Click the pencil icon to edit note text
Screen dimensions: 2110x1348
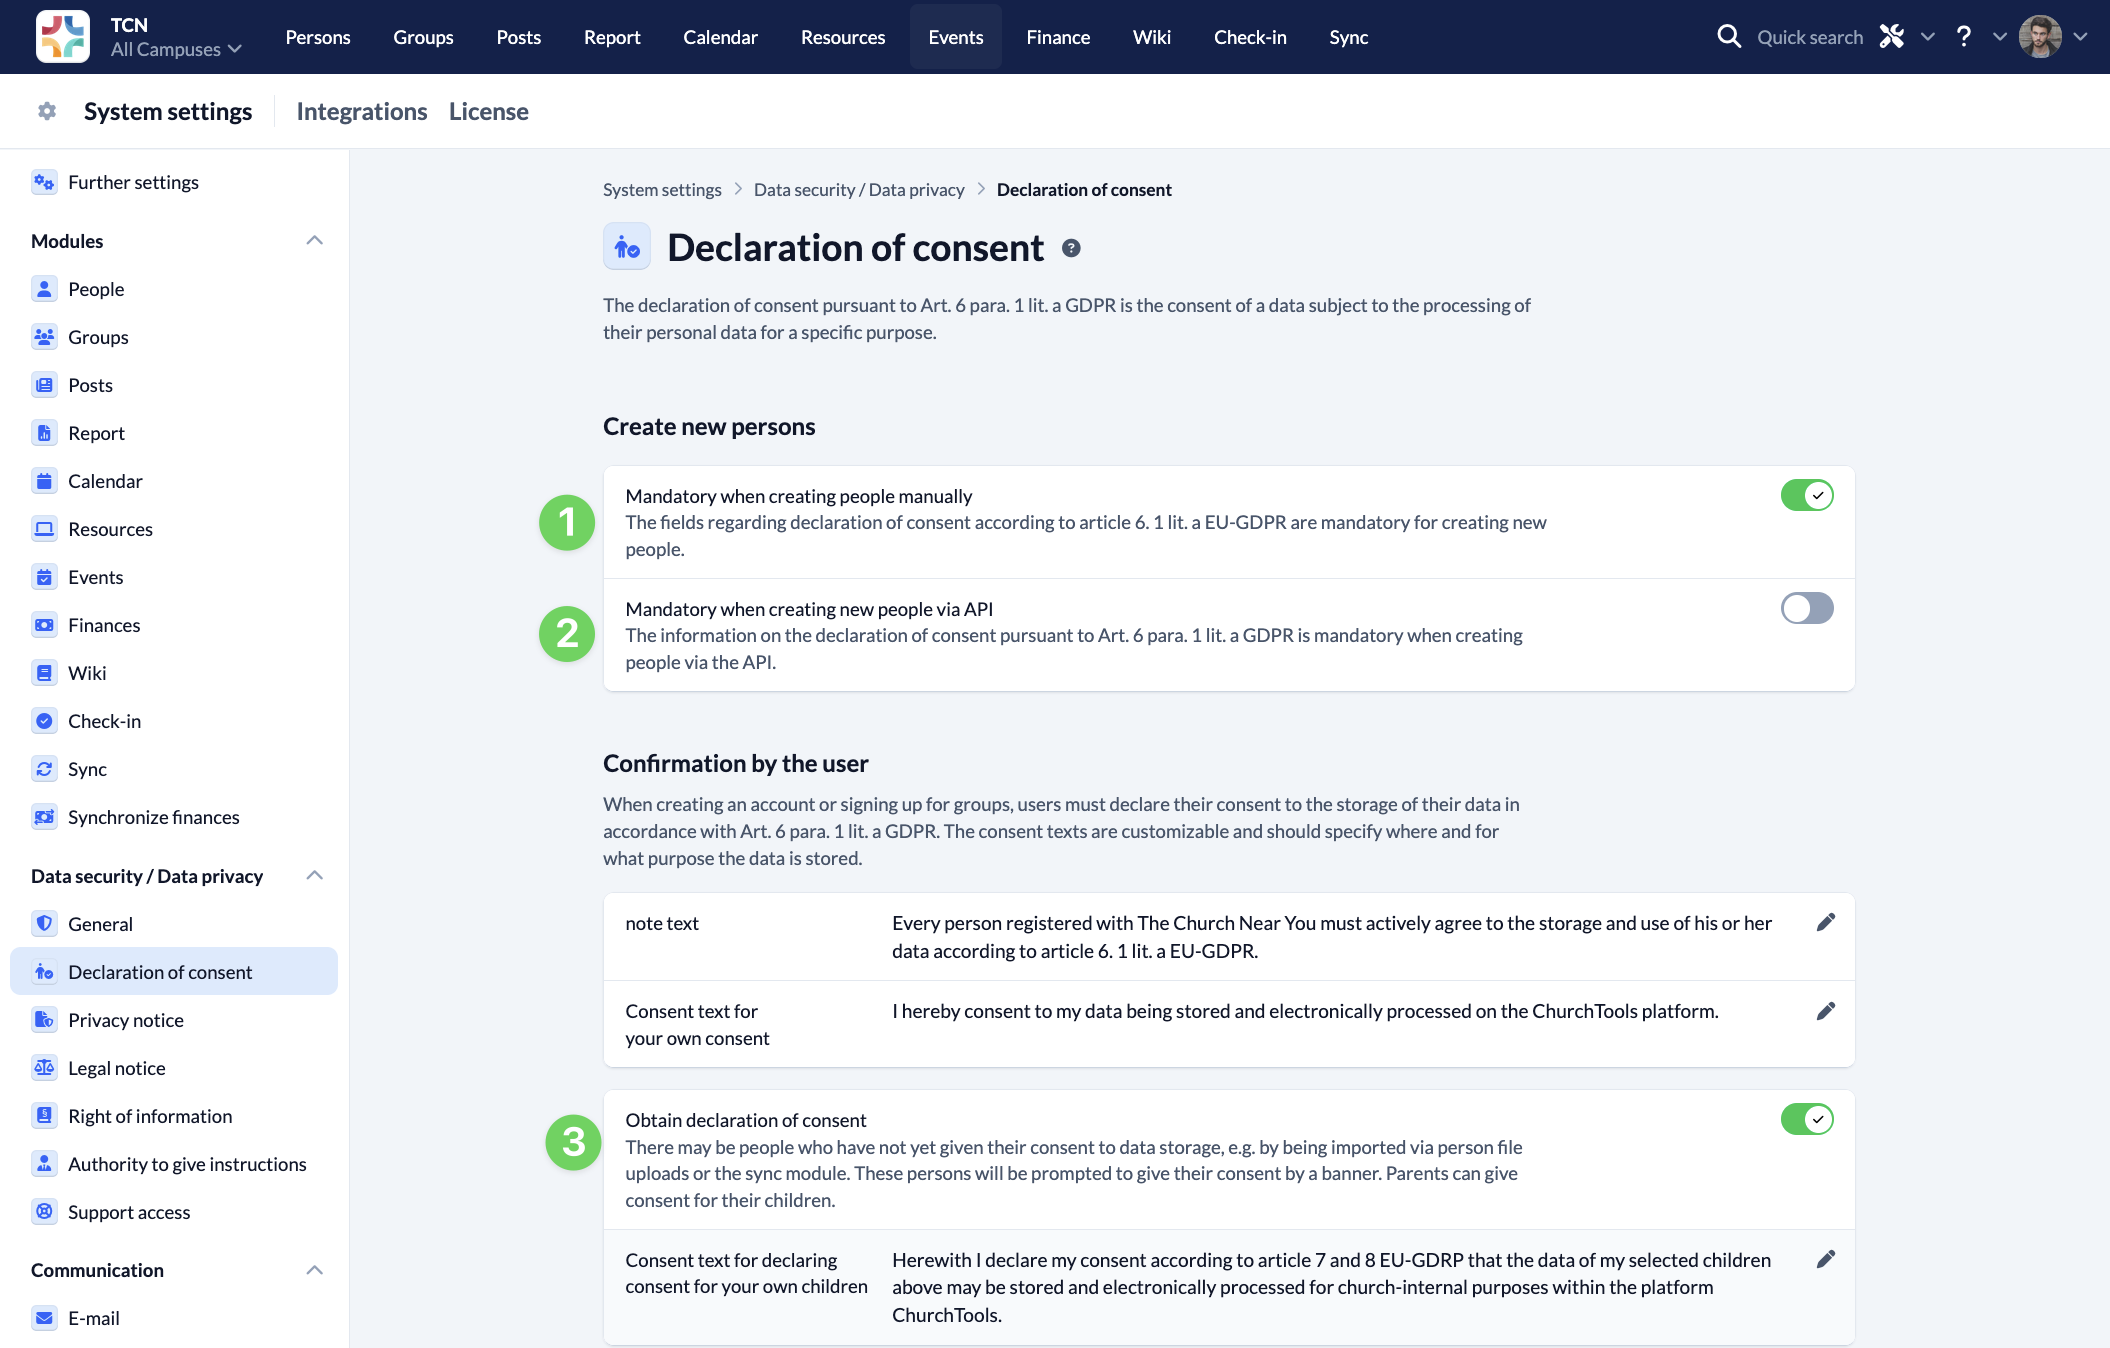(x=1825, y=922)
